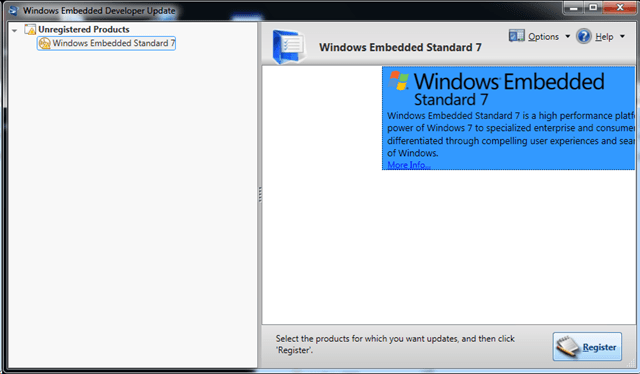
Task: Click the Register button
Action: click(587, 347)
